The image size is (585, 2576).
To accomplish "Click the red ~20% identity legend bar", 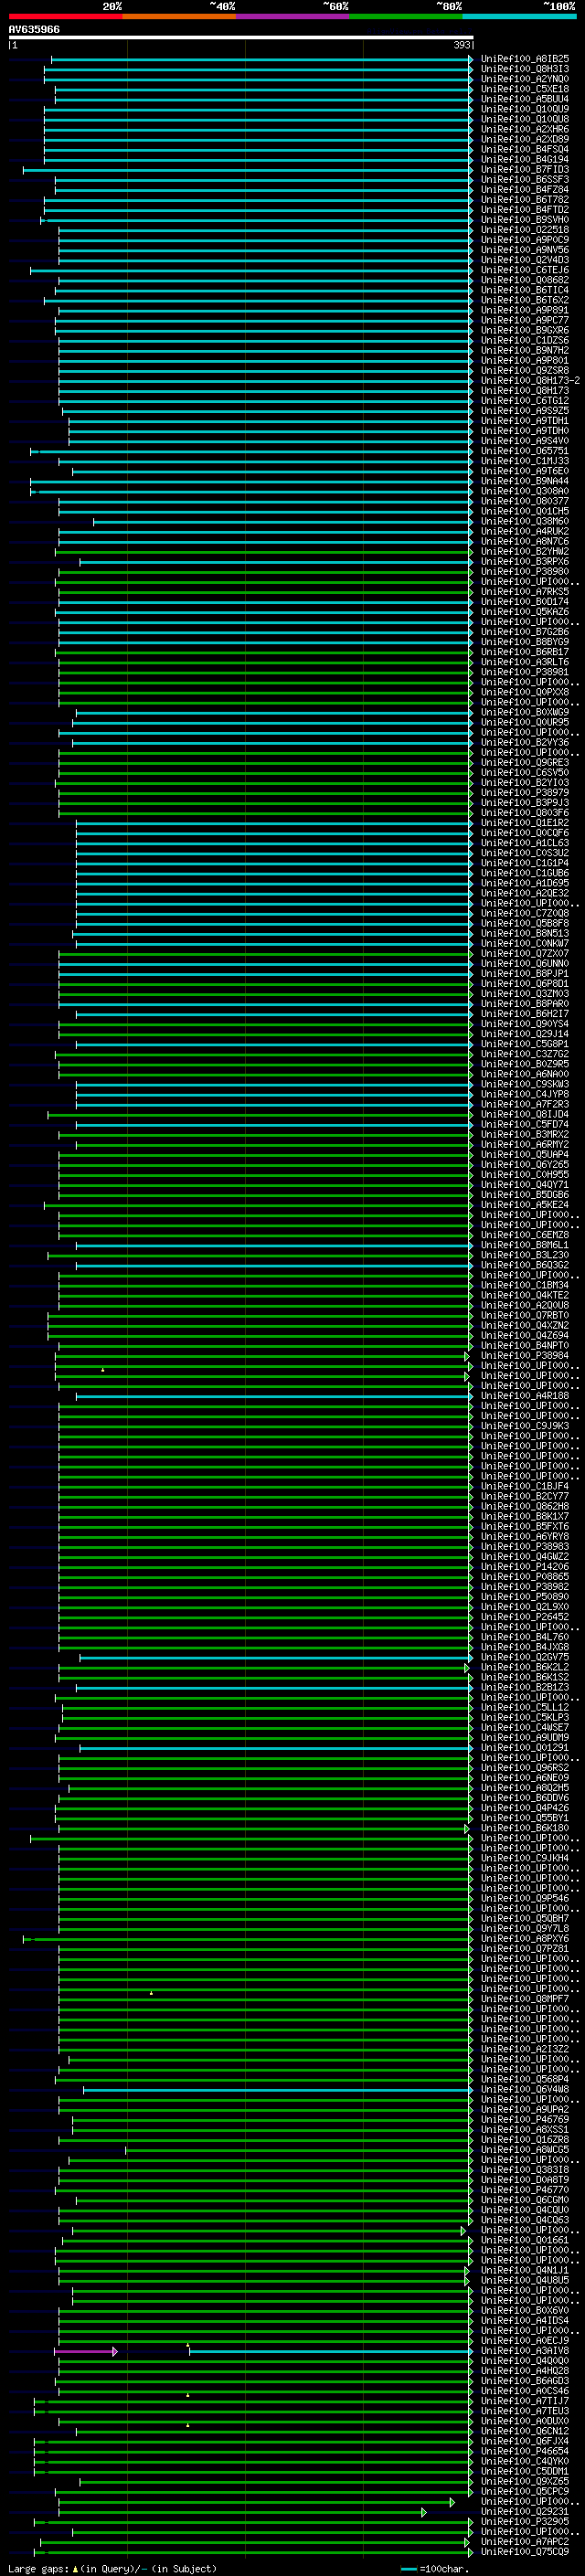I will point(65,16).
